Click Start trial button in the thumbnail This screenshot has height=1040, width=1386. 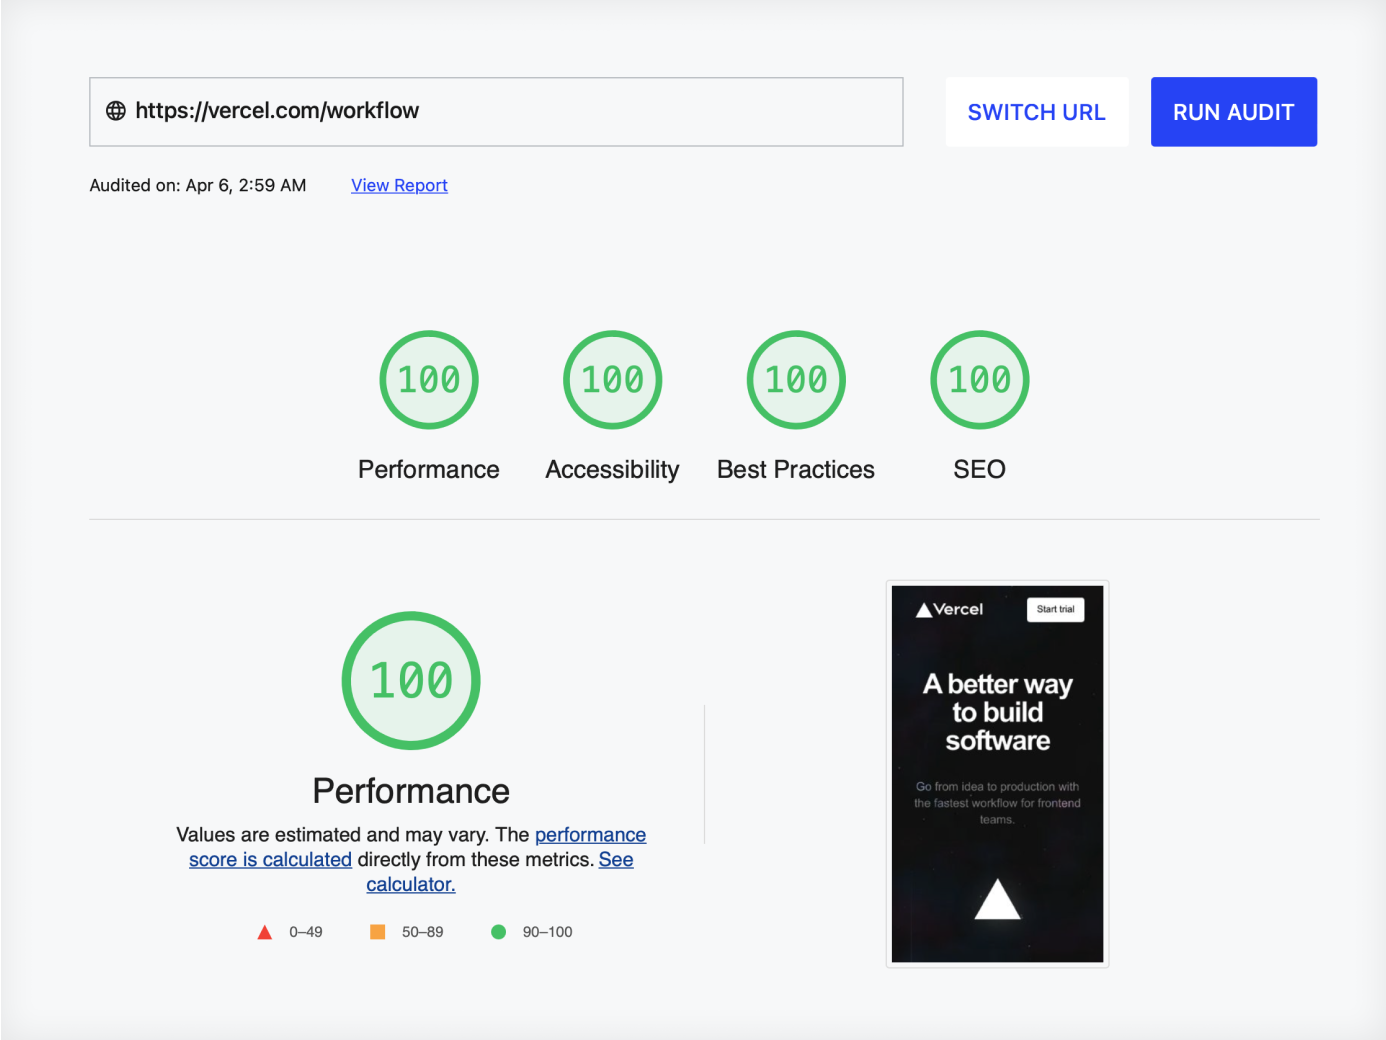coord(1056,609)
